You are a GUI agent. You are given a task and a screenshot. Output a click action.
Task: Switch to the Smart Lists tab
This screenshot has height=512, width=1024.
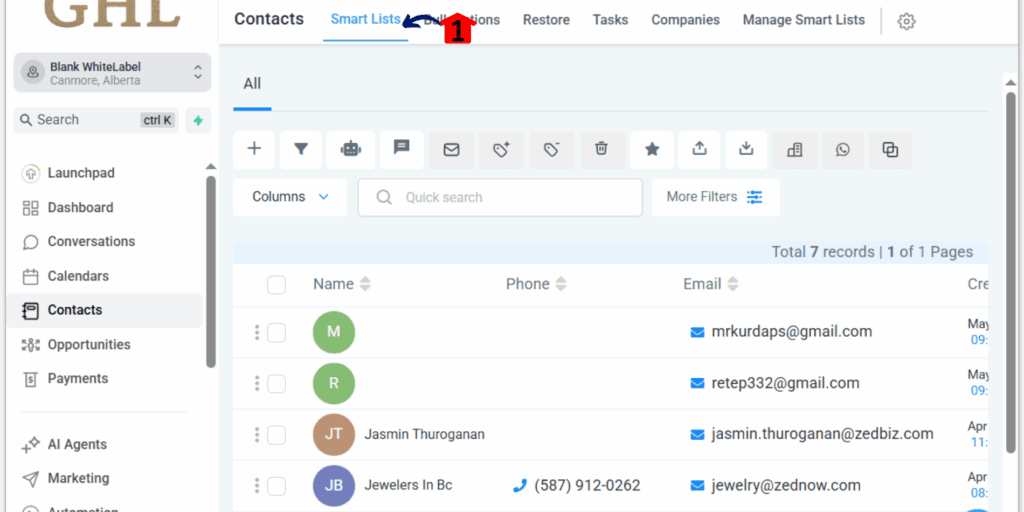point(366,20)
